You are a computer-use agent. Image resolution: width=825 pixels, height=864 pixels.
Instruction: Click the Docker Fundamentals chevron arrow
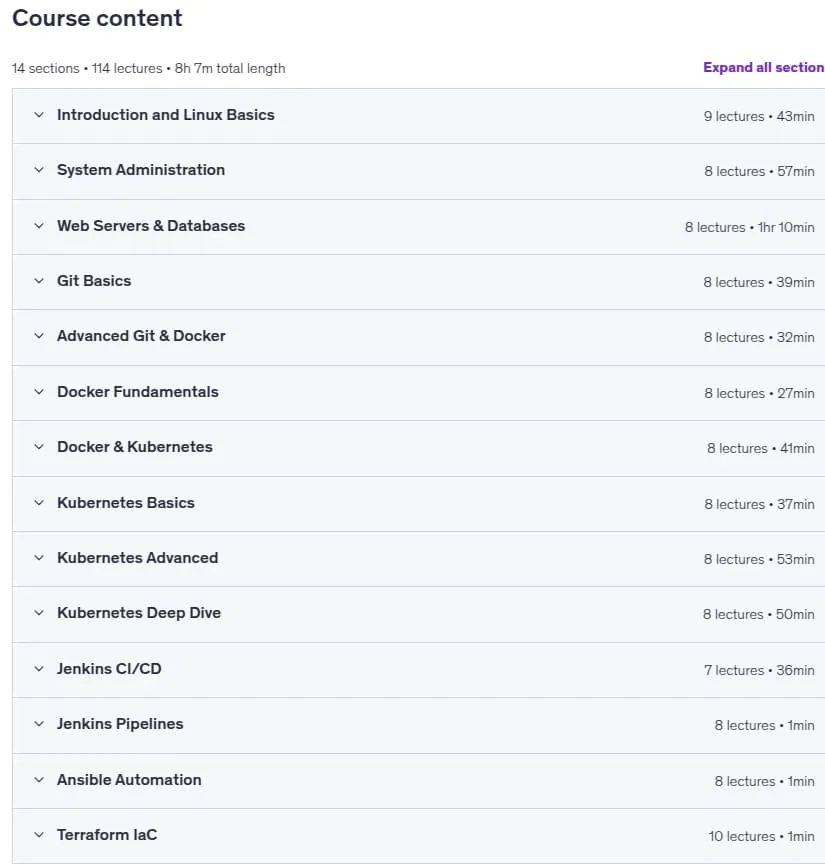[x=39, y=392]
